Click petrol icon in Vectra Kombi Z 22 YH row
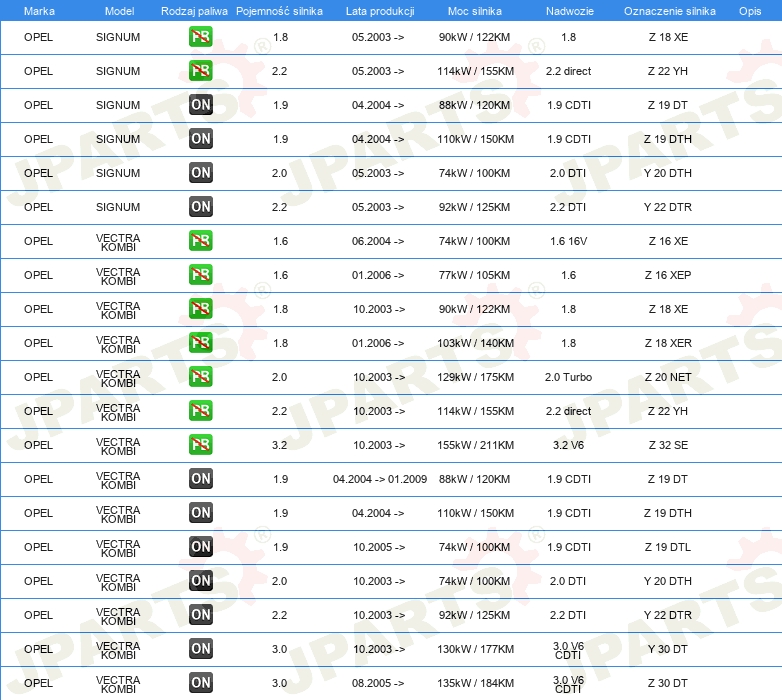 pos(200,411)
